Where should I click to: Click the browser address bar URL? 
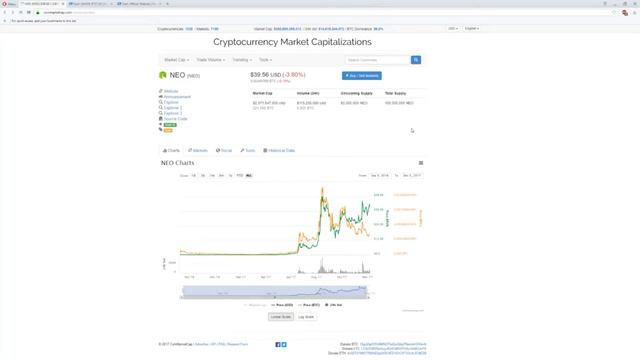[x=69, y=13]
